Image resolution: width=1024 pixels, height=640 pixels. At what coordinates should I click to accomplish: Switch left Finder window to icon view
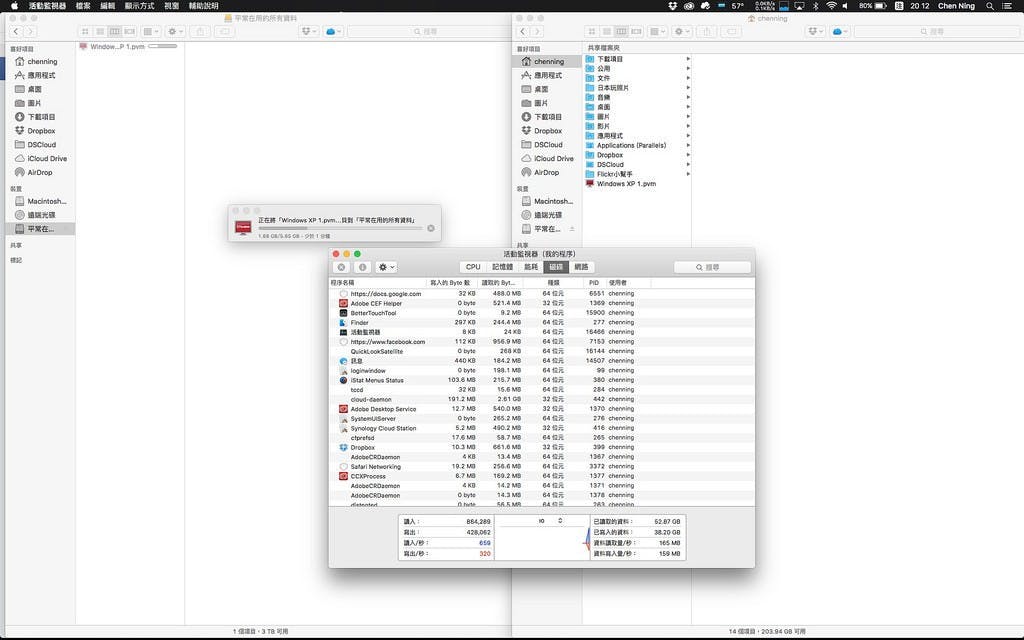85,31
